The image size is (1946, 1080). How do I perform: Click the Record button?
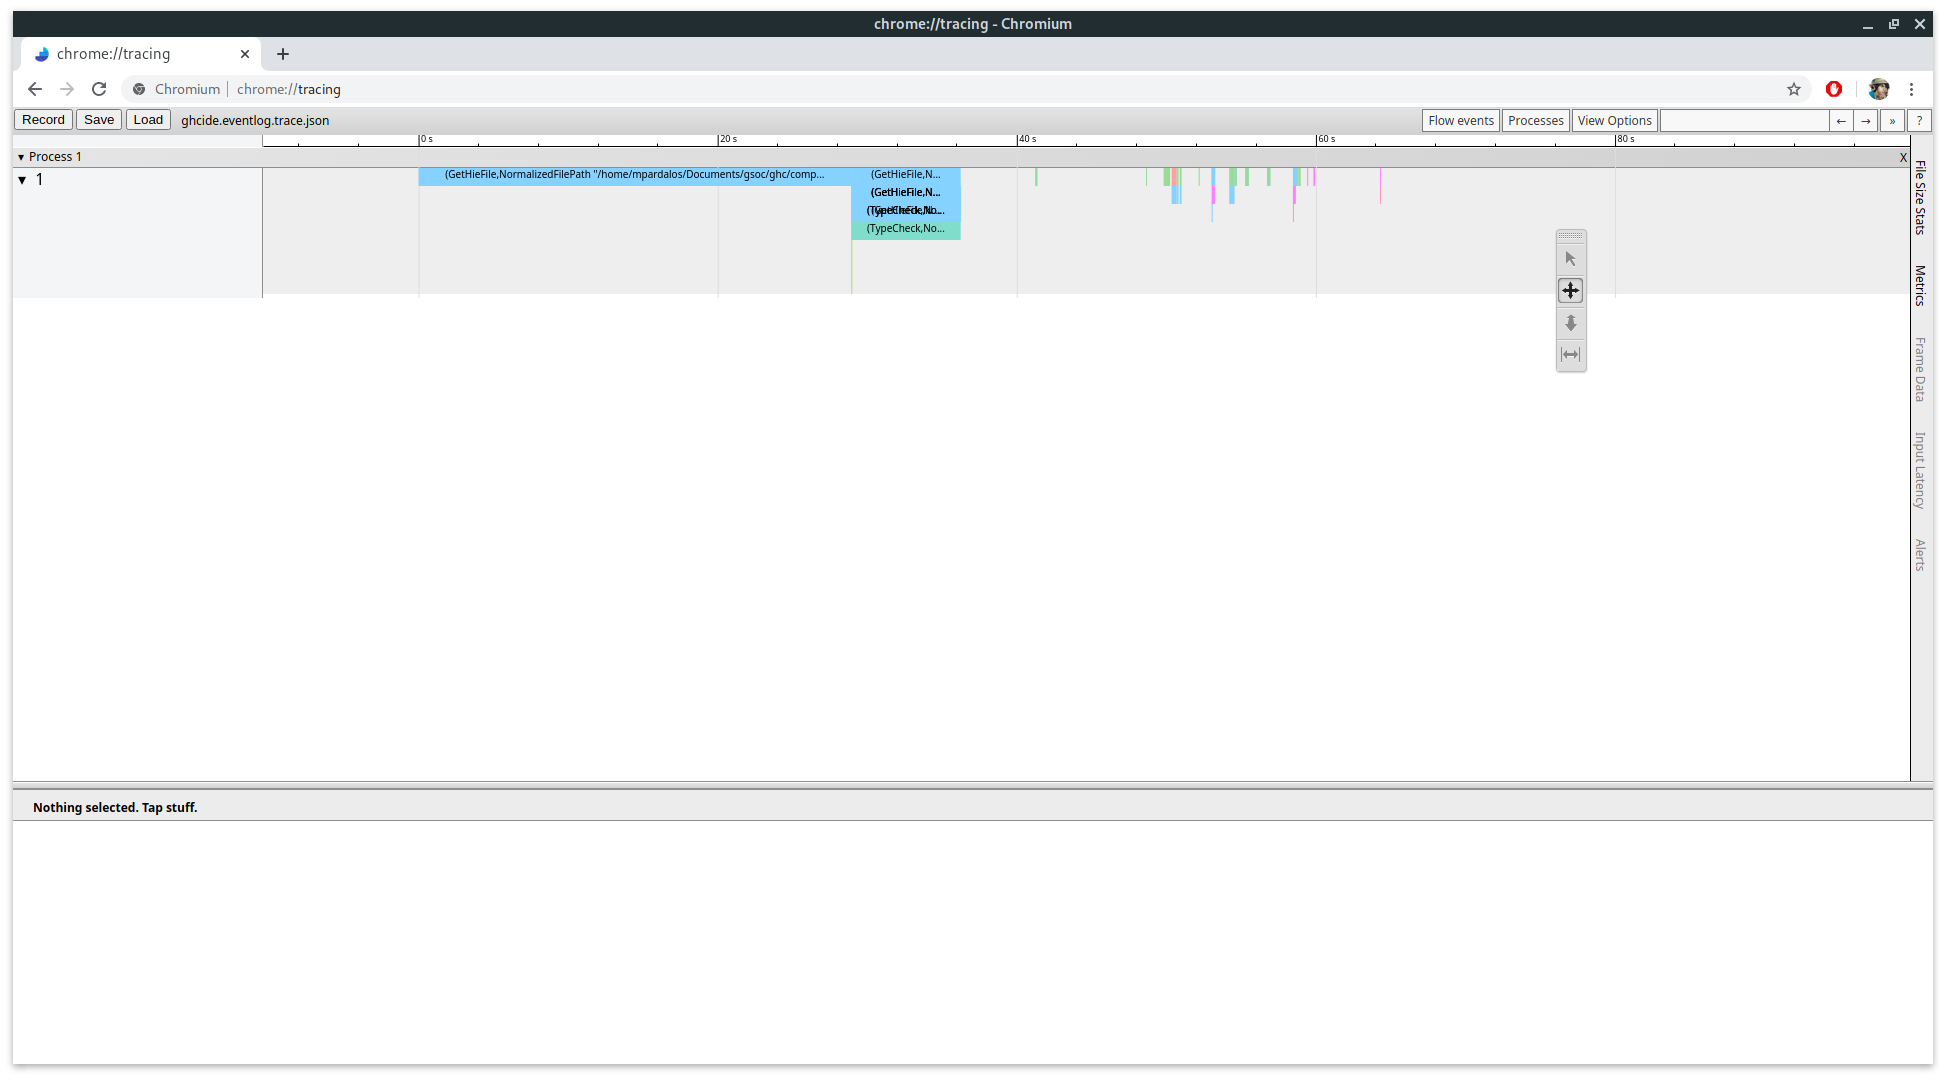(43, 120)
